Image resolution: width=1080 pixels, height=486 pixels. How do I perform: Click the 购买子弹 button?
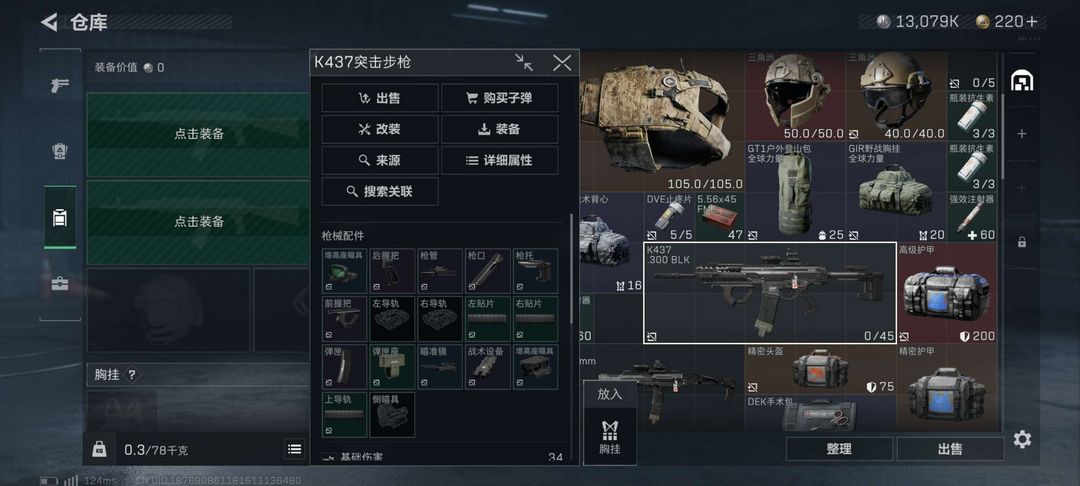(499, 98)
